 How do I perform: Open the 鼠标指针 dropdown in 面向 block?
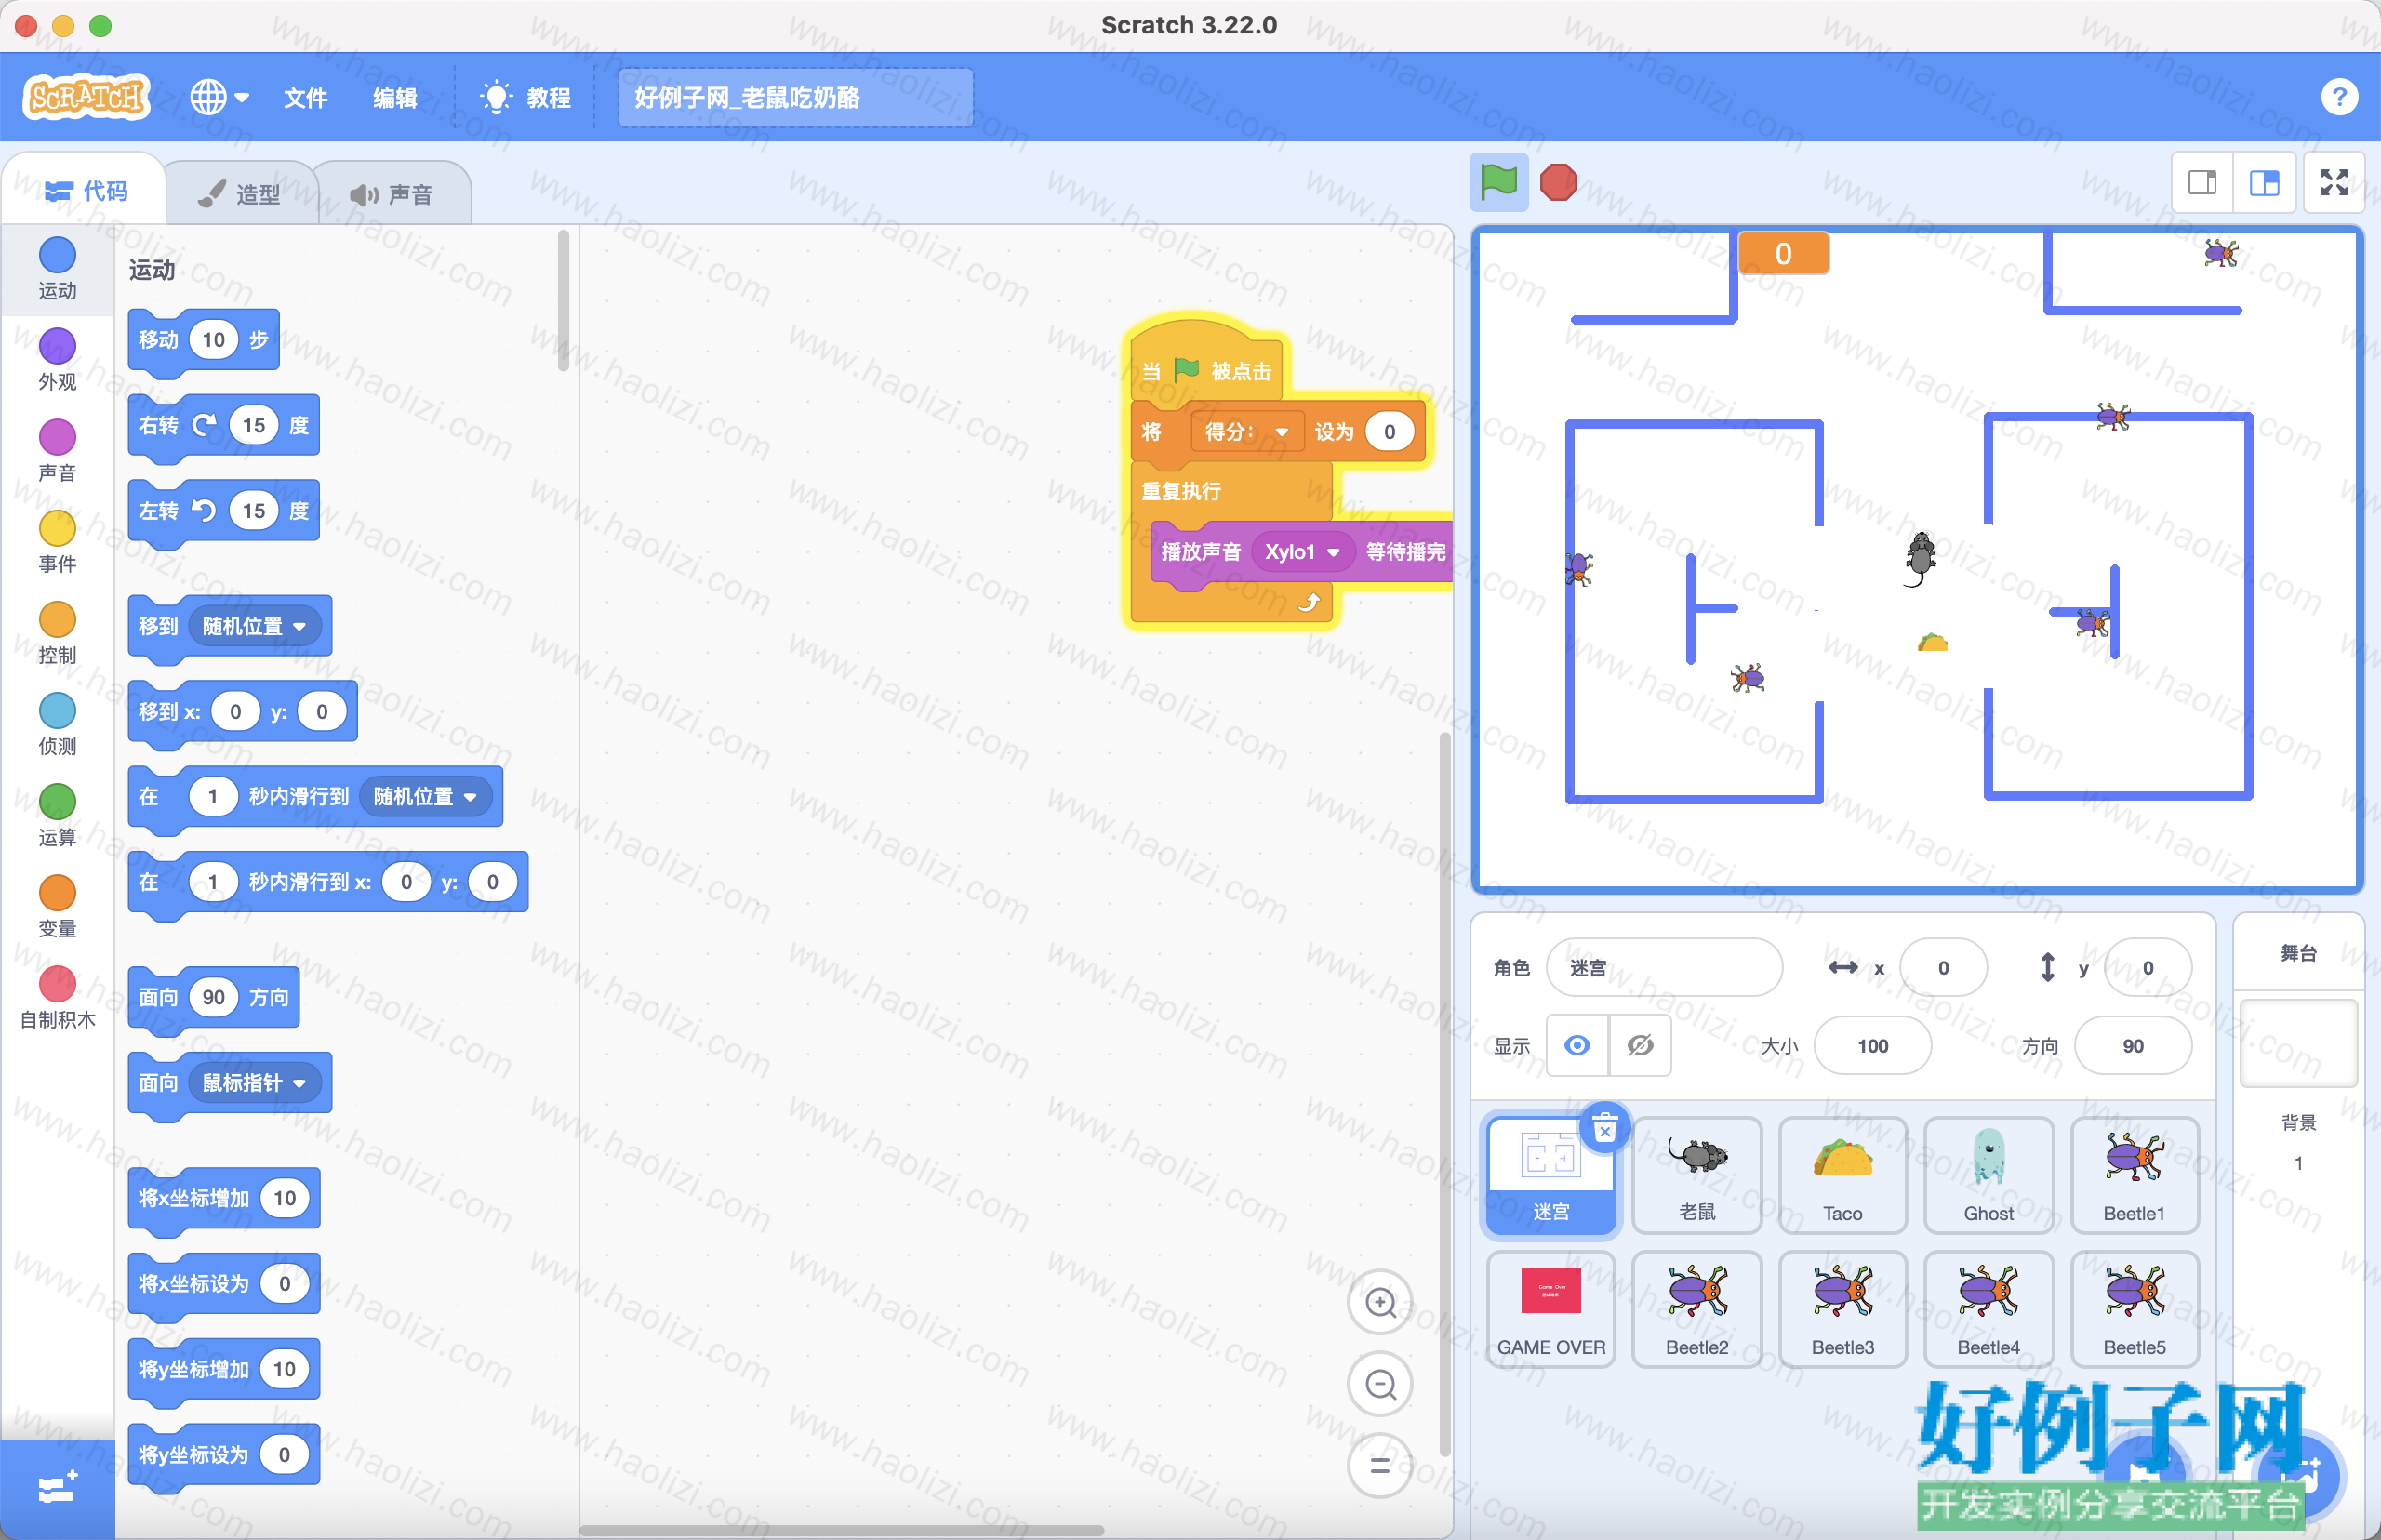point(254,1082)
